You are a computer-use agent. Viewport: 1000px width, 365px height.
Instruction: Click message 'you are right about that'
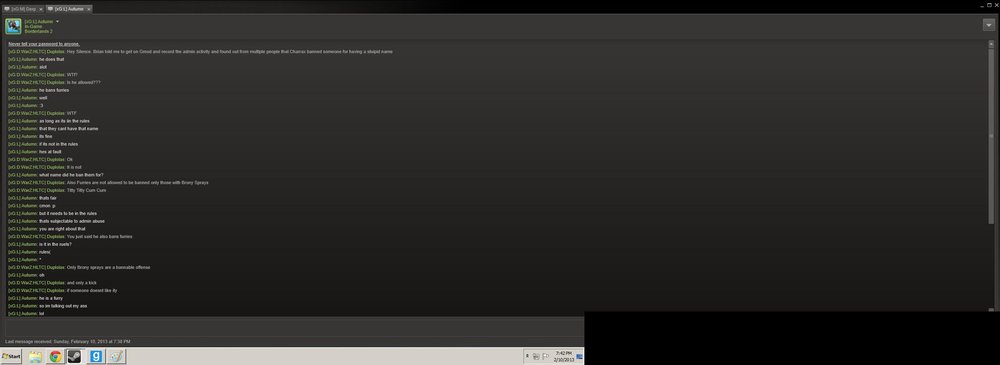[62, 228]
